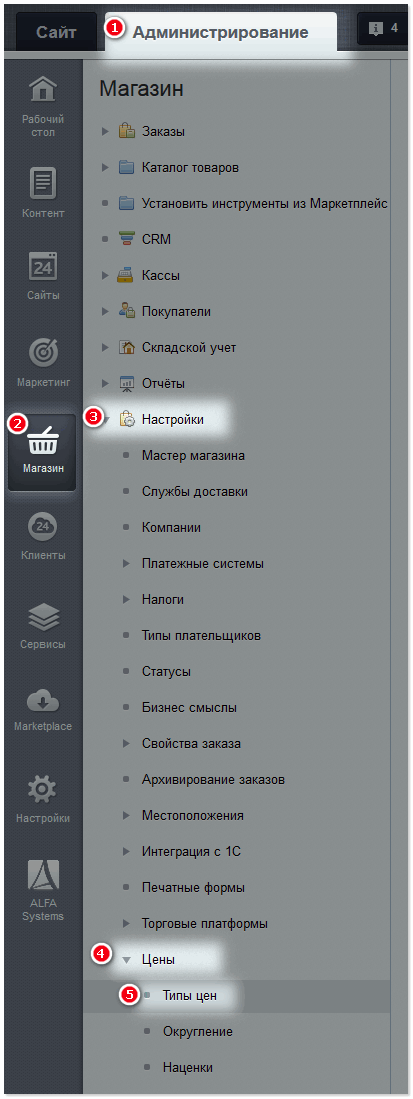413x1099 pixels.
Task: Click the Каталог товаров label
Action: pos(190,168)
